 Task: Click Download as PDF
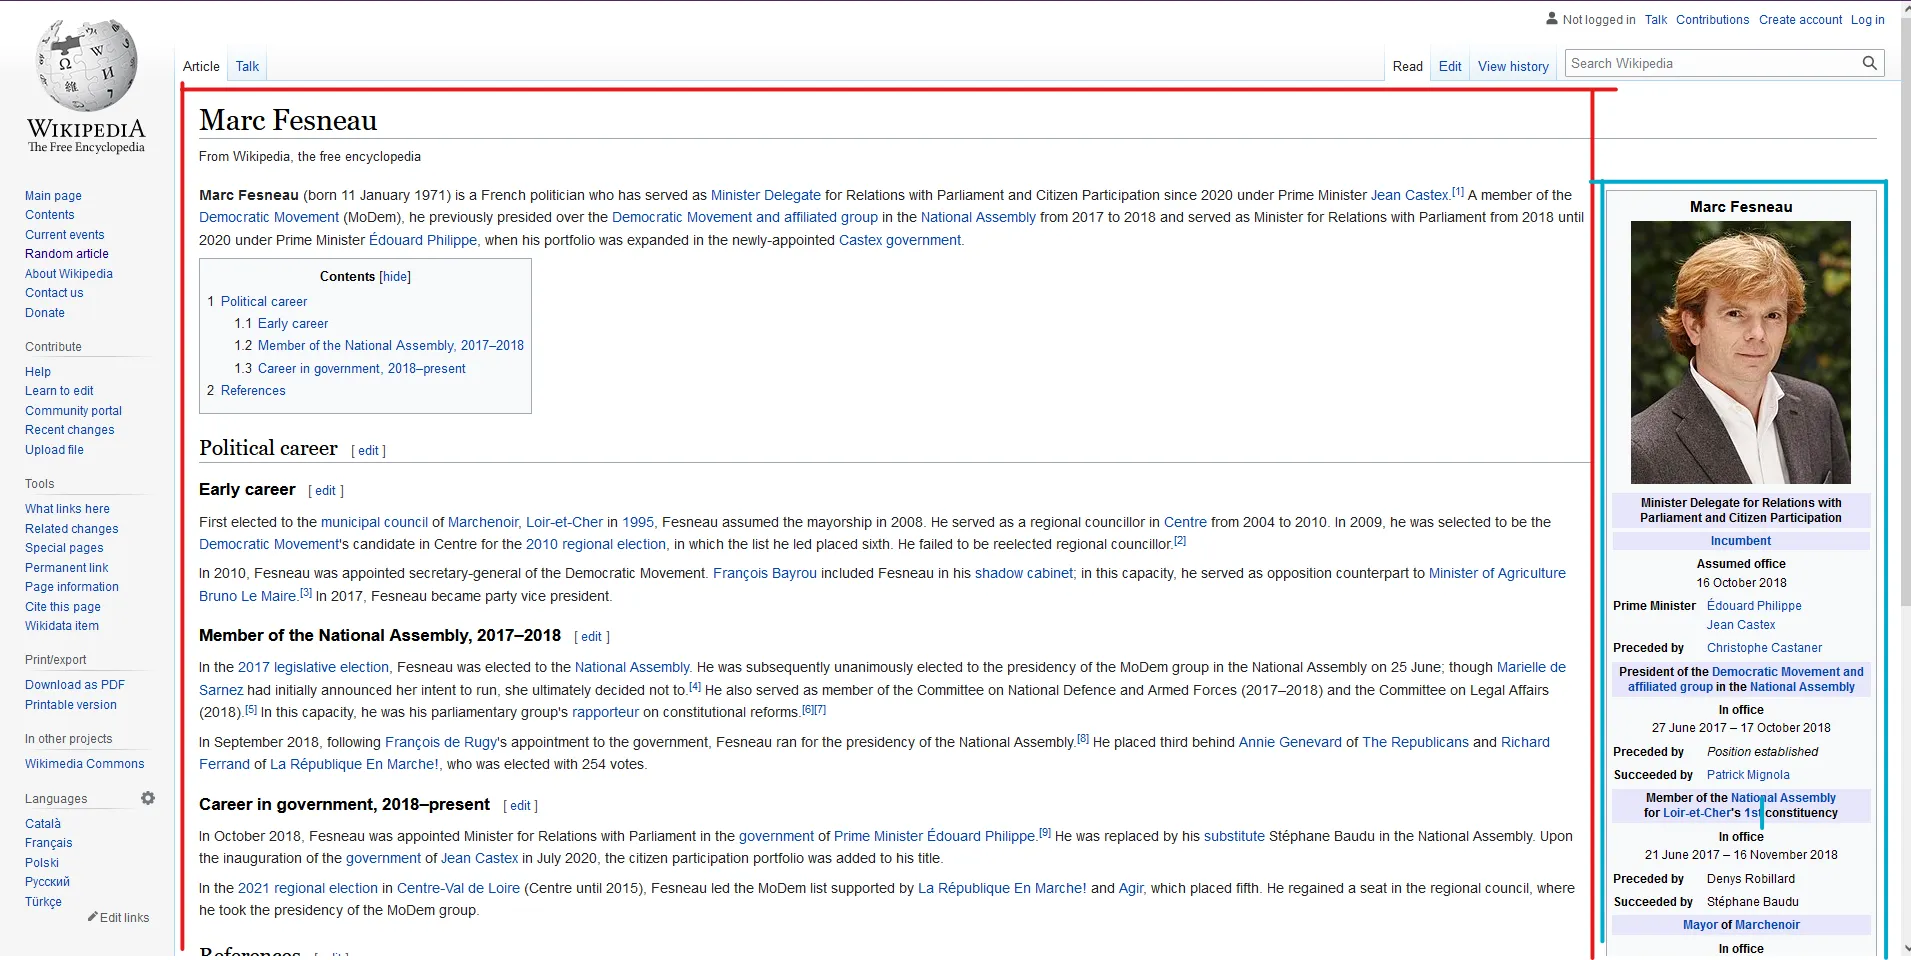coord(73,684)
